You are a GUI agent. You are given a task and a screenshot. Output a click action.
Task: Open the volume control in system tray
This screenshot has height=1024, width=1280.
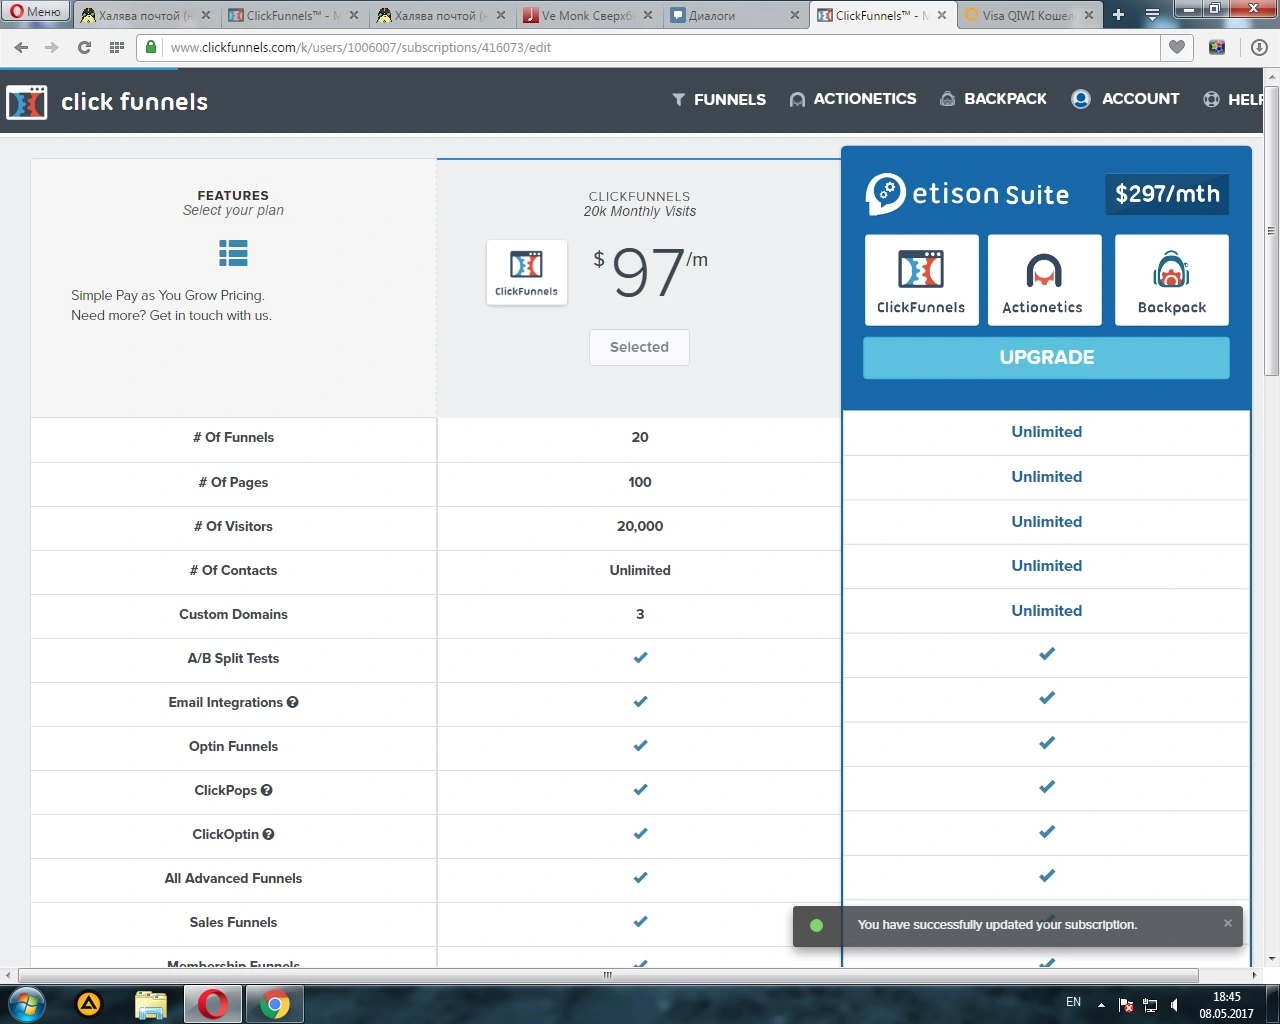1174,1005
